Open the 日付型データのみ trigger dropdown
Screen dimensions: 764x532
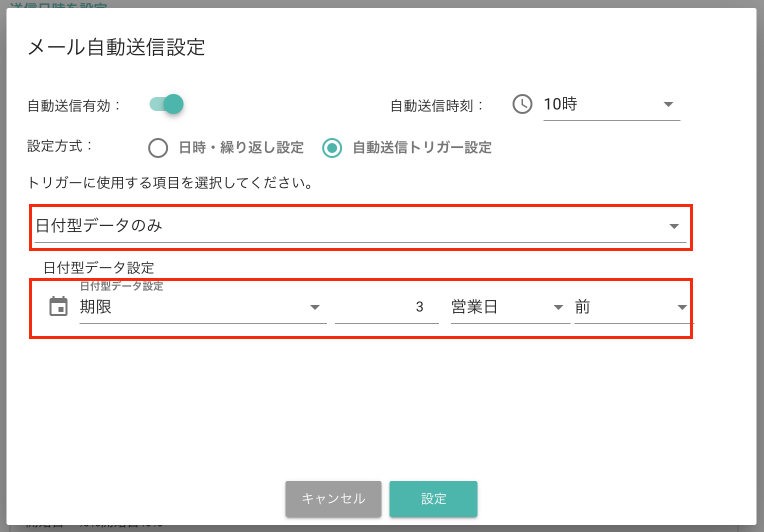click(360, 226)
